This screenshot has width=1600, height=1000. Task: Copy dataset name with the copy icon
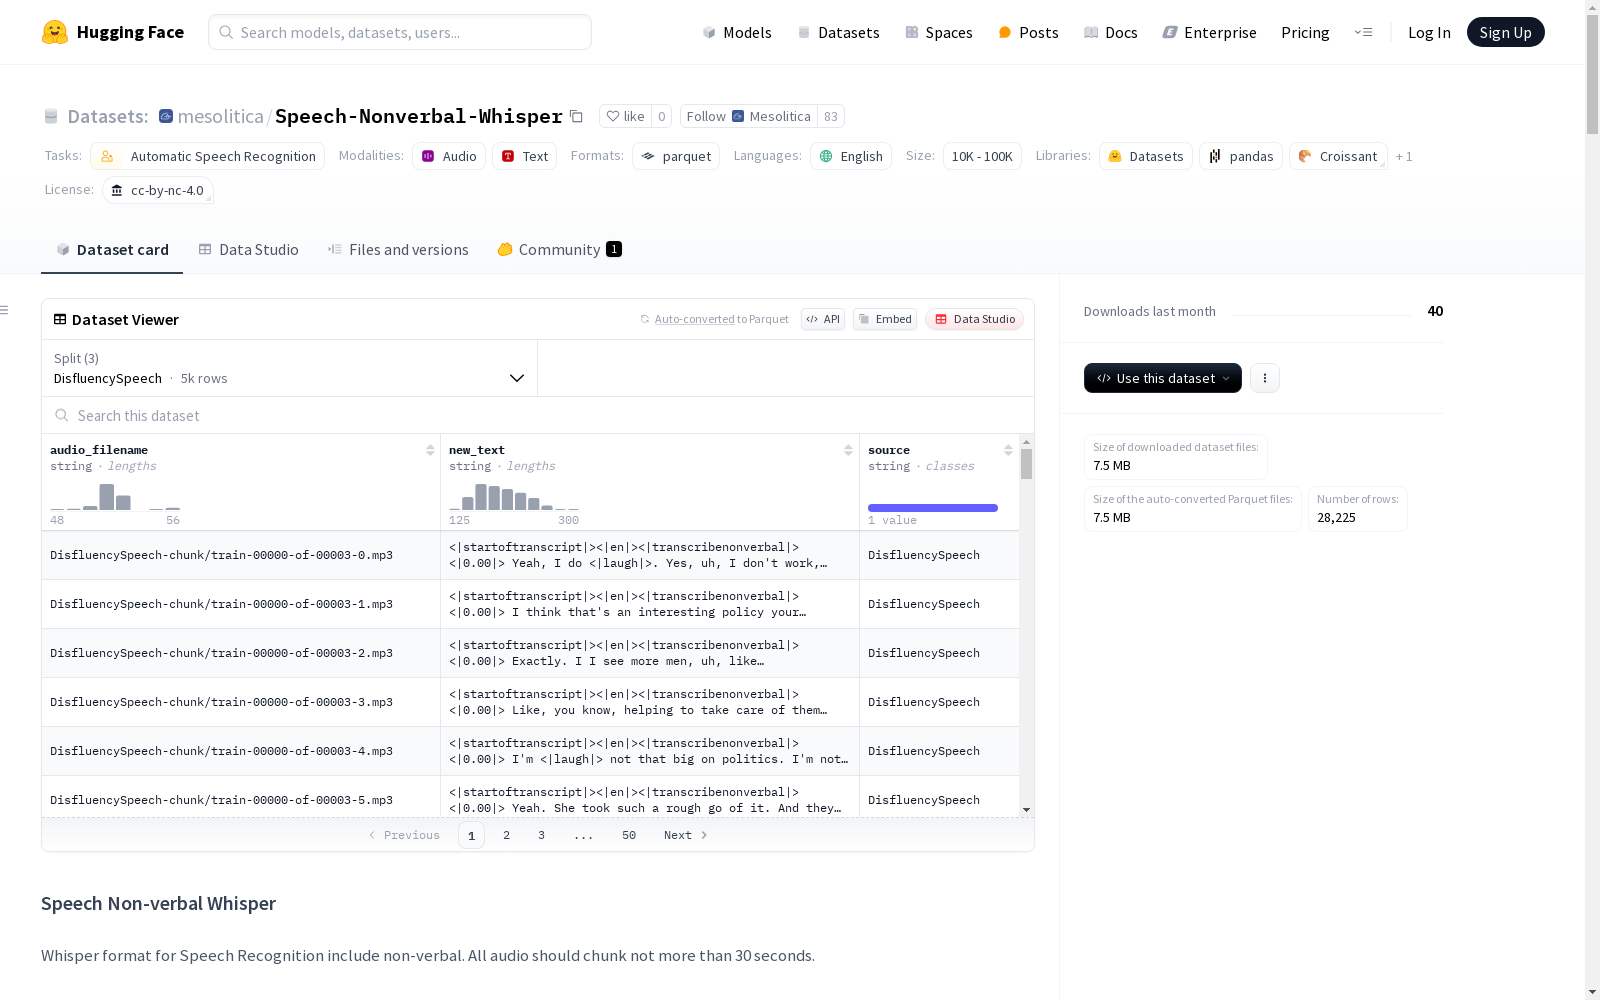(576, 116)
